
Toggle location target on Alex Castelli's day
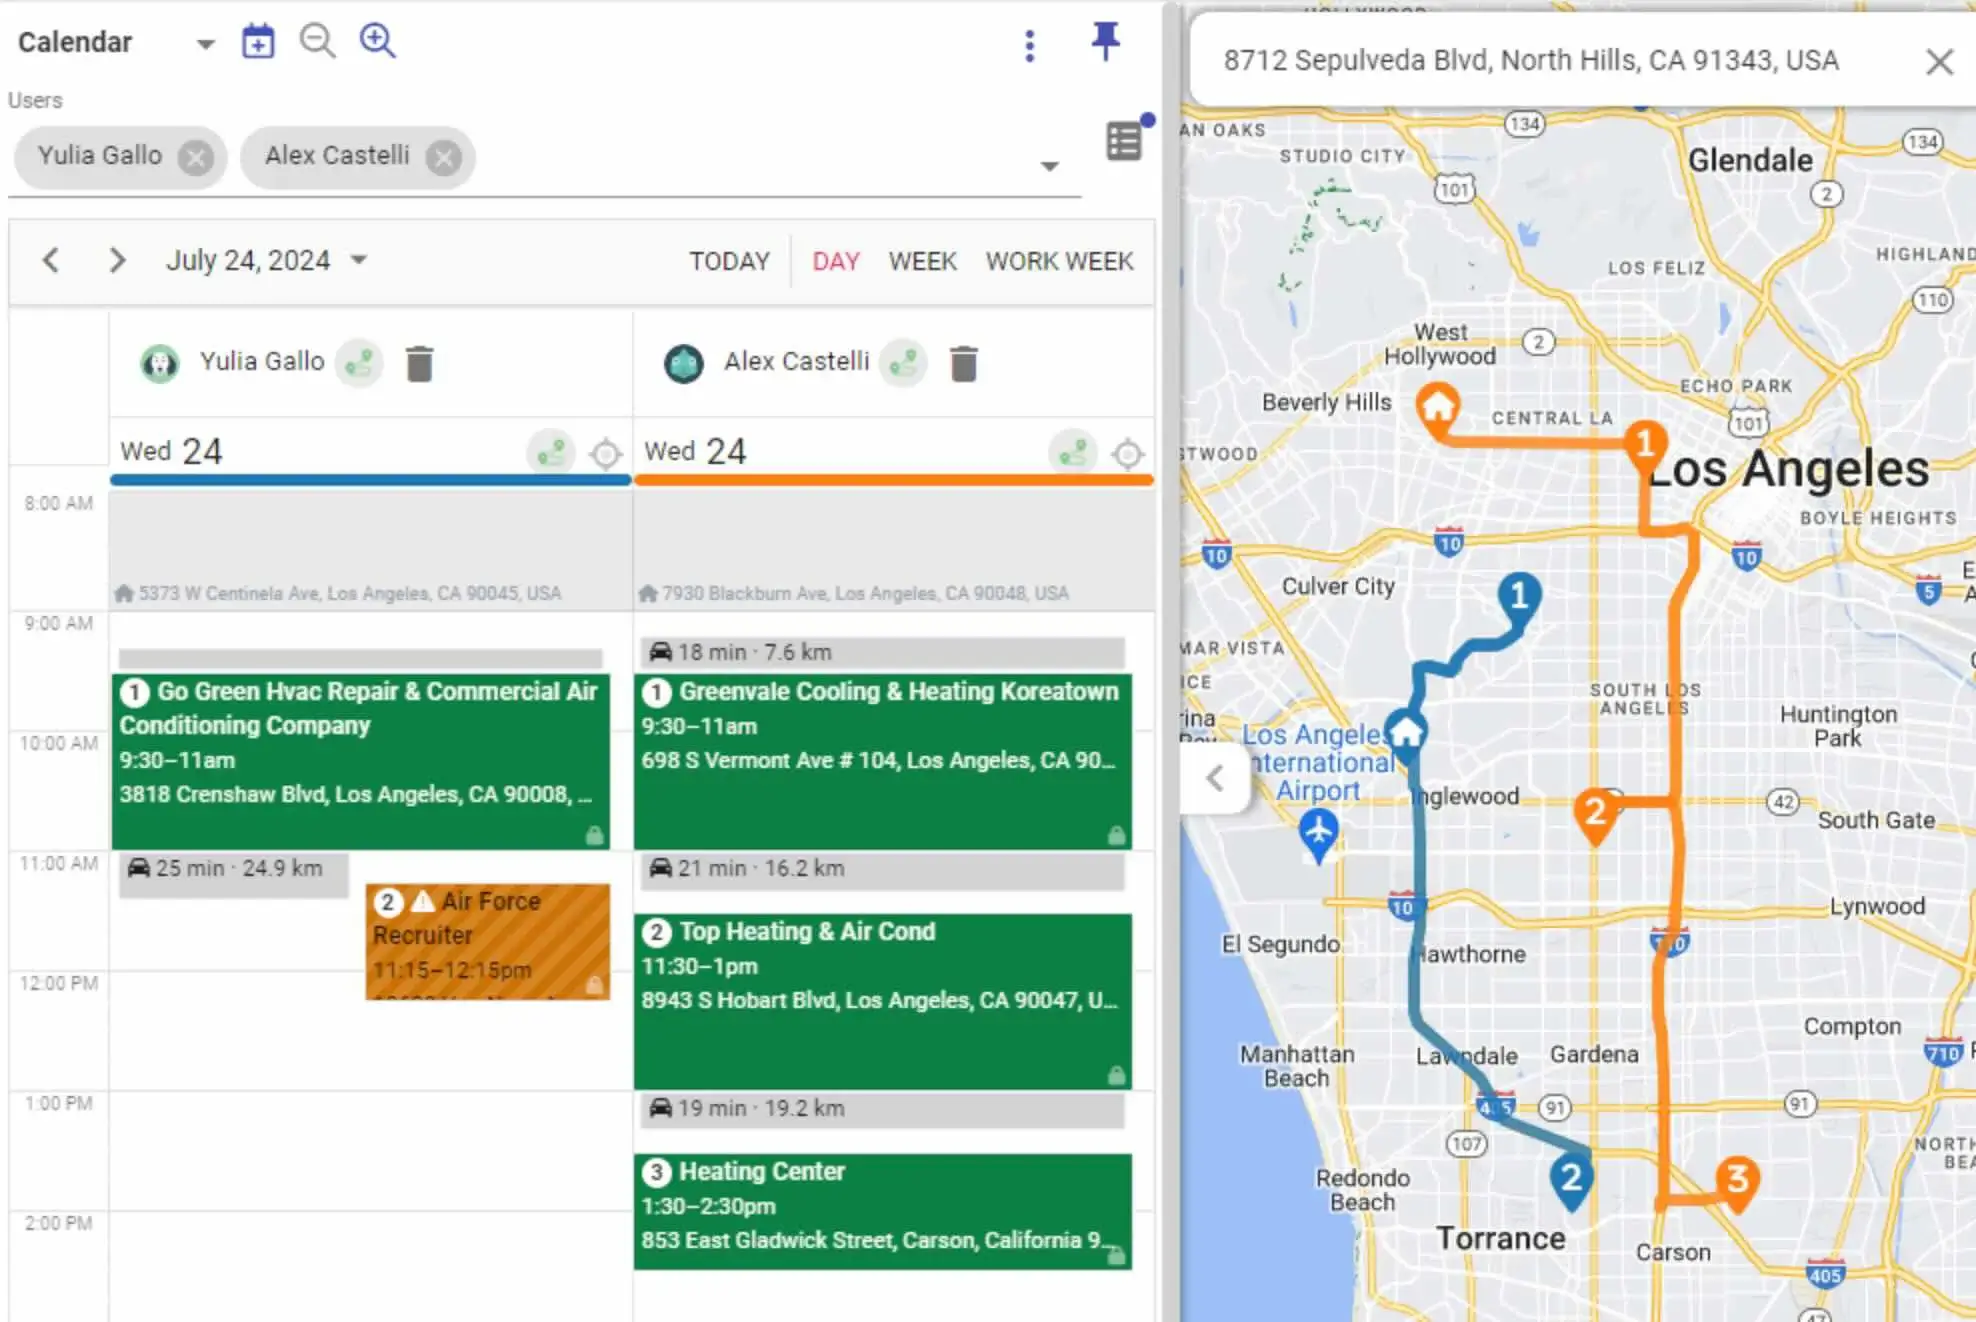tap(1127, 453)
